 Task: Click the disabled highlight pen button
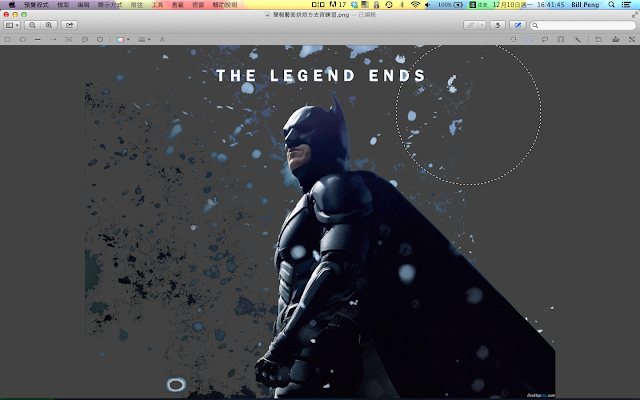(x=471, y=25)
